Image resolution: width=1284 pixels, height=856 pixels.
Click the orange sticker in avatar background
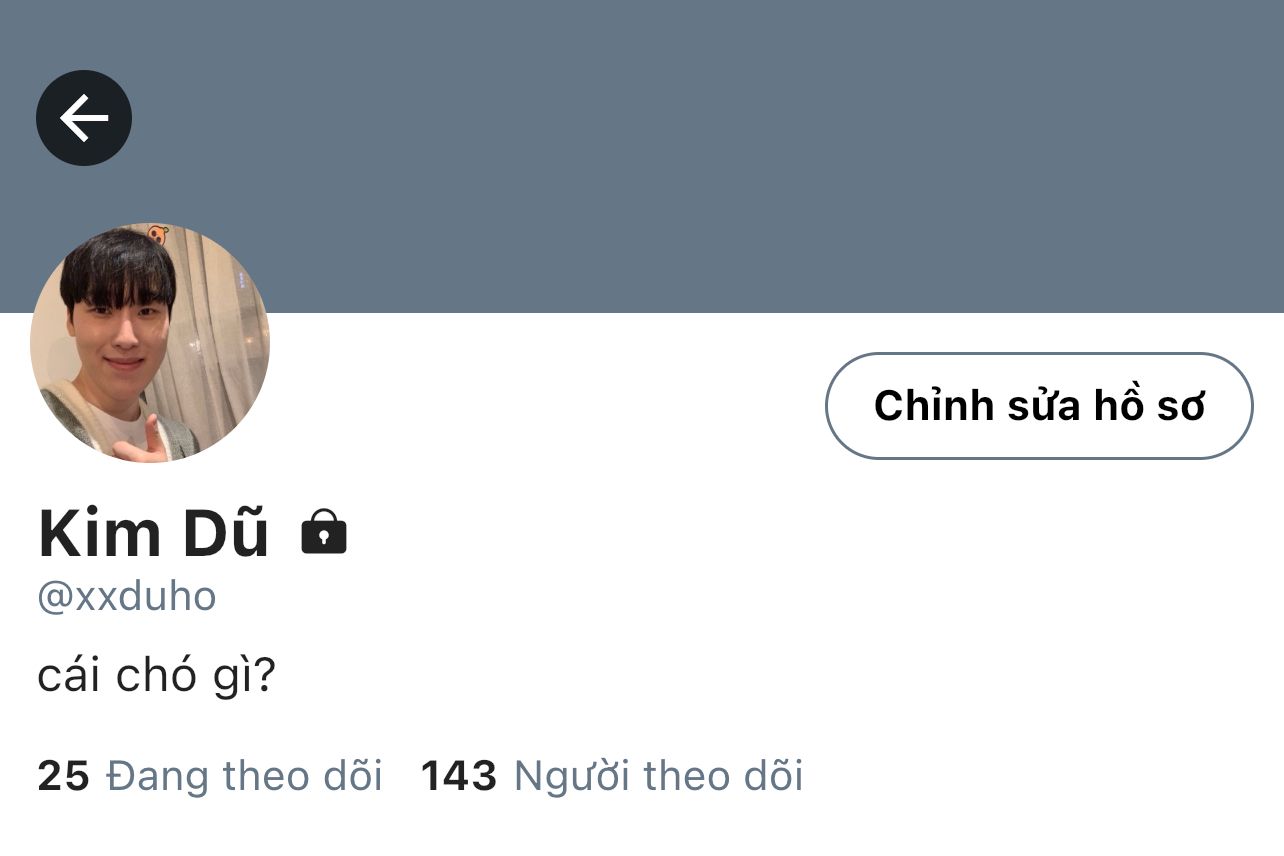(158, 236)
